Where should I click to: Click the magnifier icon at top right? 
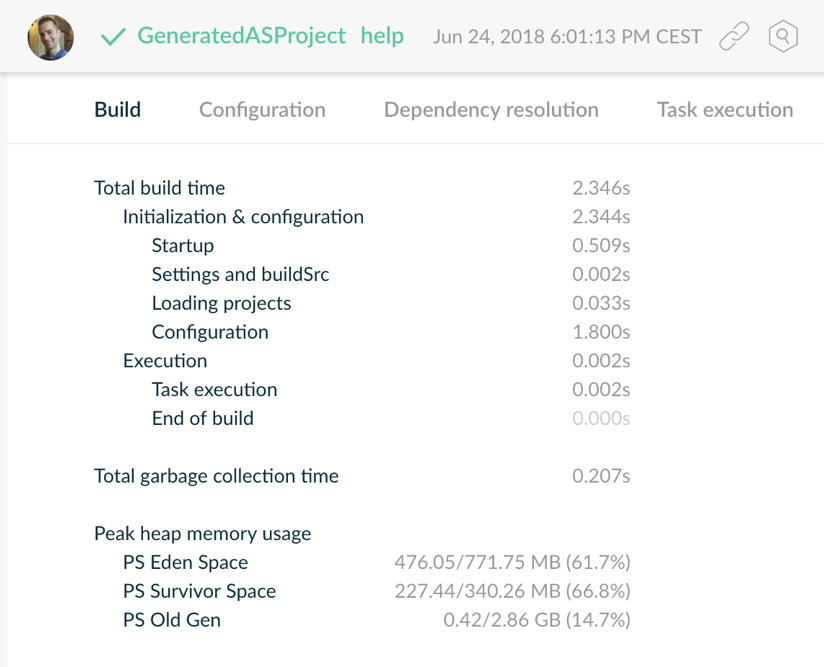(x=783, y=35)
